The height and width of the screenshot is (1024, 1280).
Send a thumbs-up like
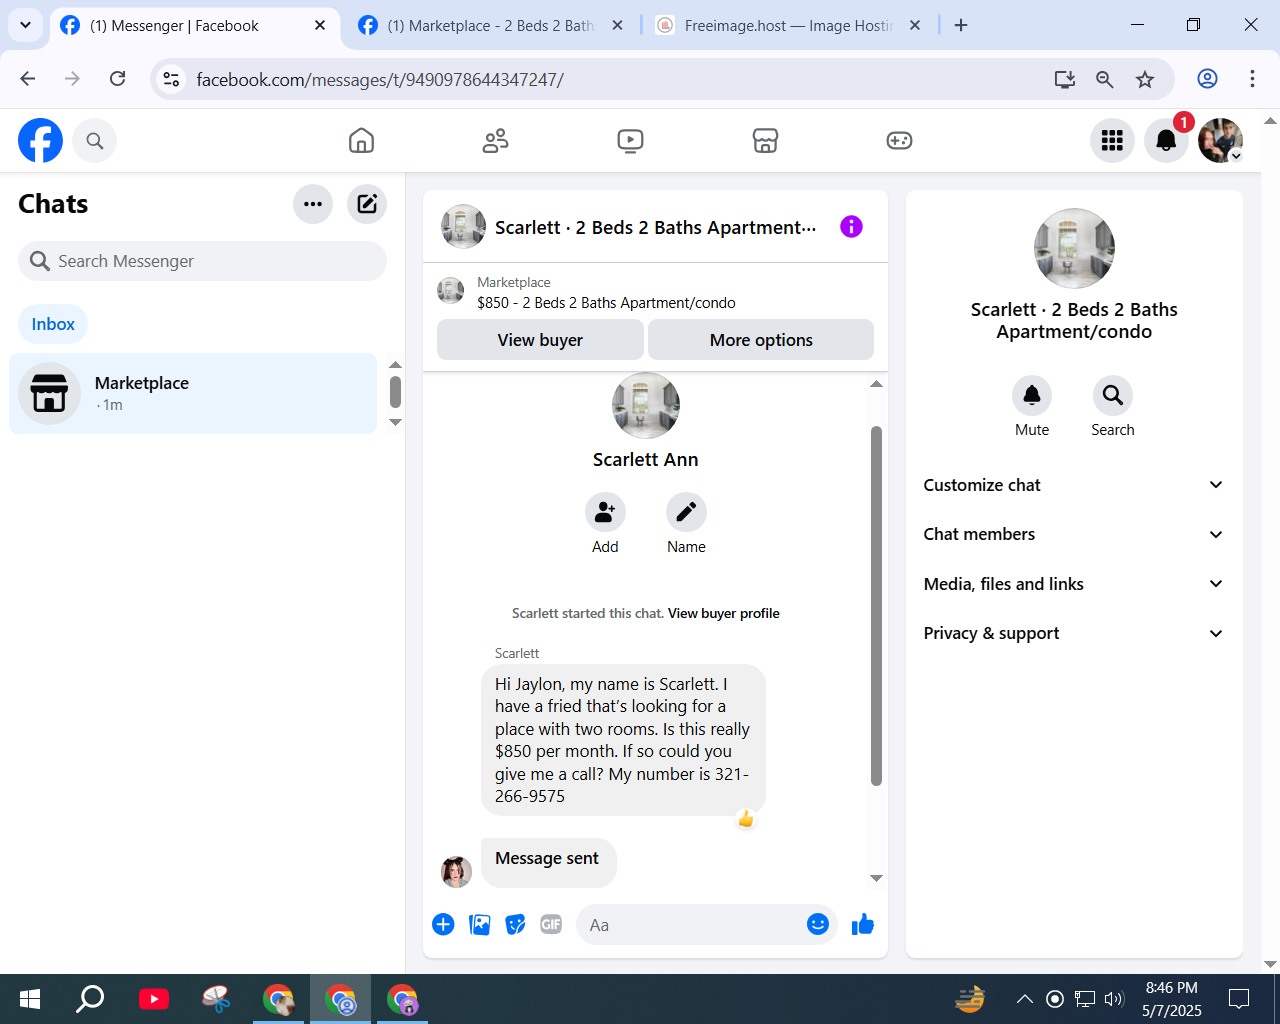pos(863,925)
